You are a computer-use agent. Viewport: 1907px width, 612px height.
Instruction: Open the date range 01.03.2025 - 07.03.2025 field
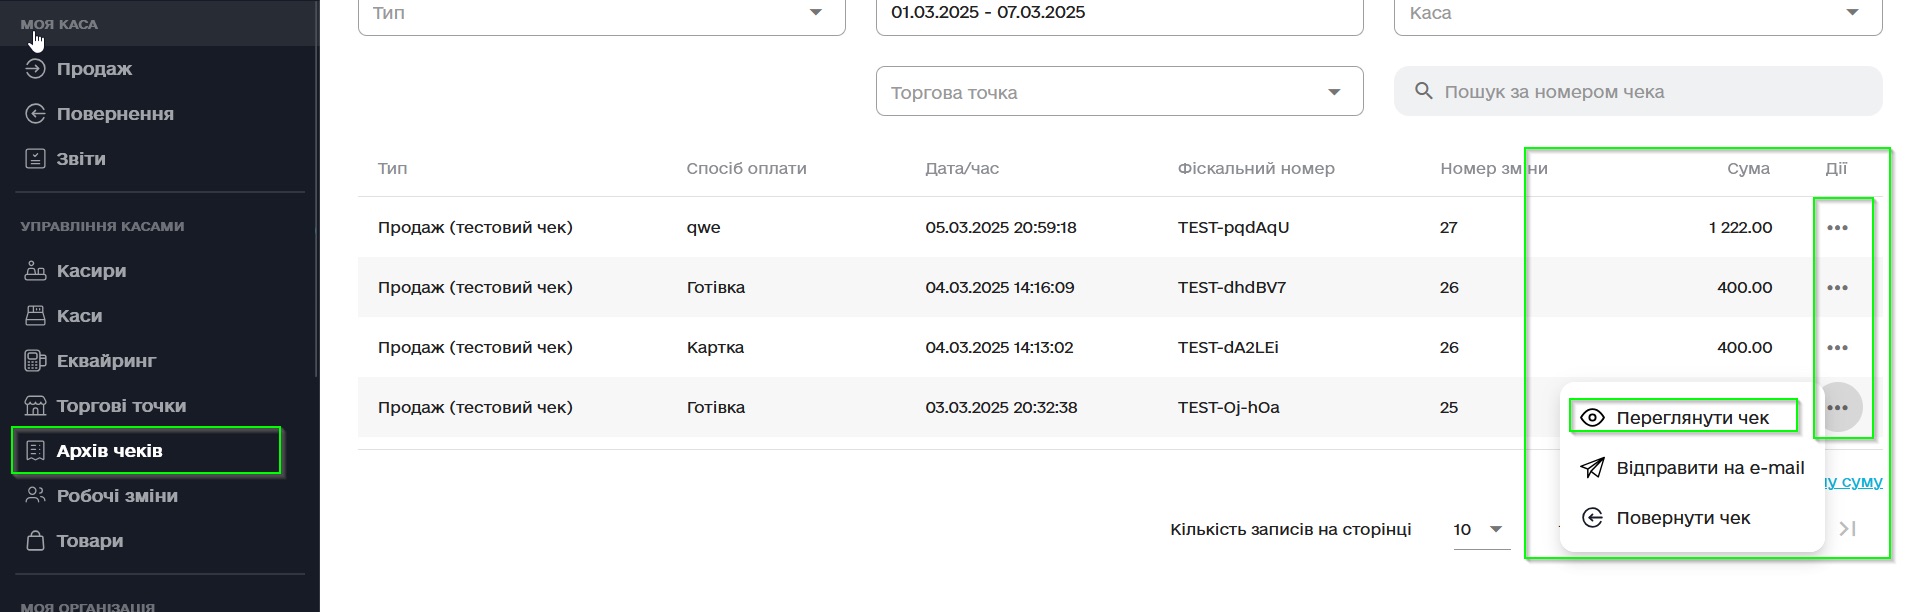[1119, 13]
